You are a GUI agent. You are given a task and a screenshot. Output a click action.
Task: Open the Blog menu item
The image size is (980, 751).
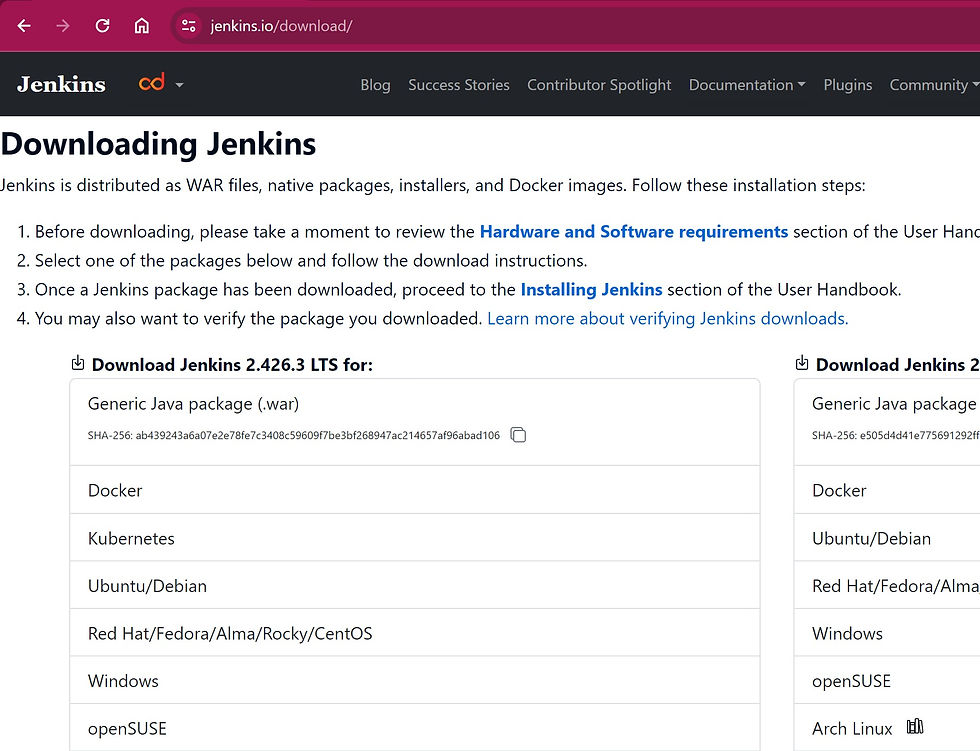pos(375,85)
